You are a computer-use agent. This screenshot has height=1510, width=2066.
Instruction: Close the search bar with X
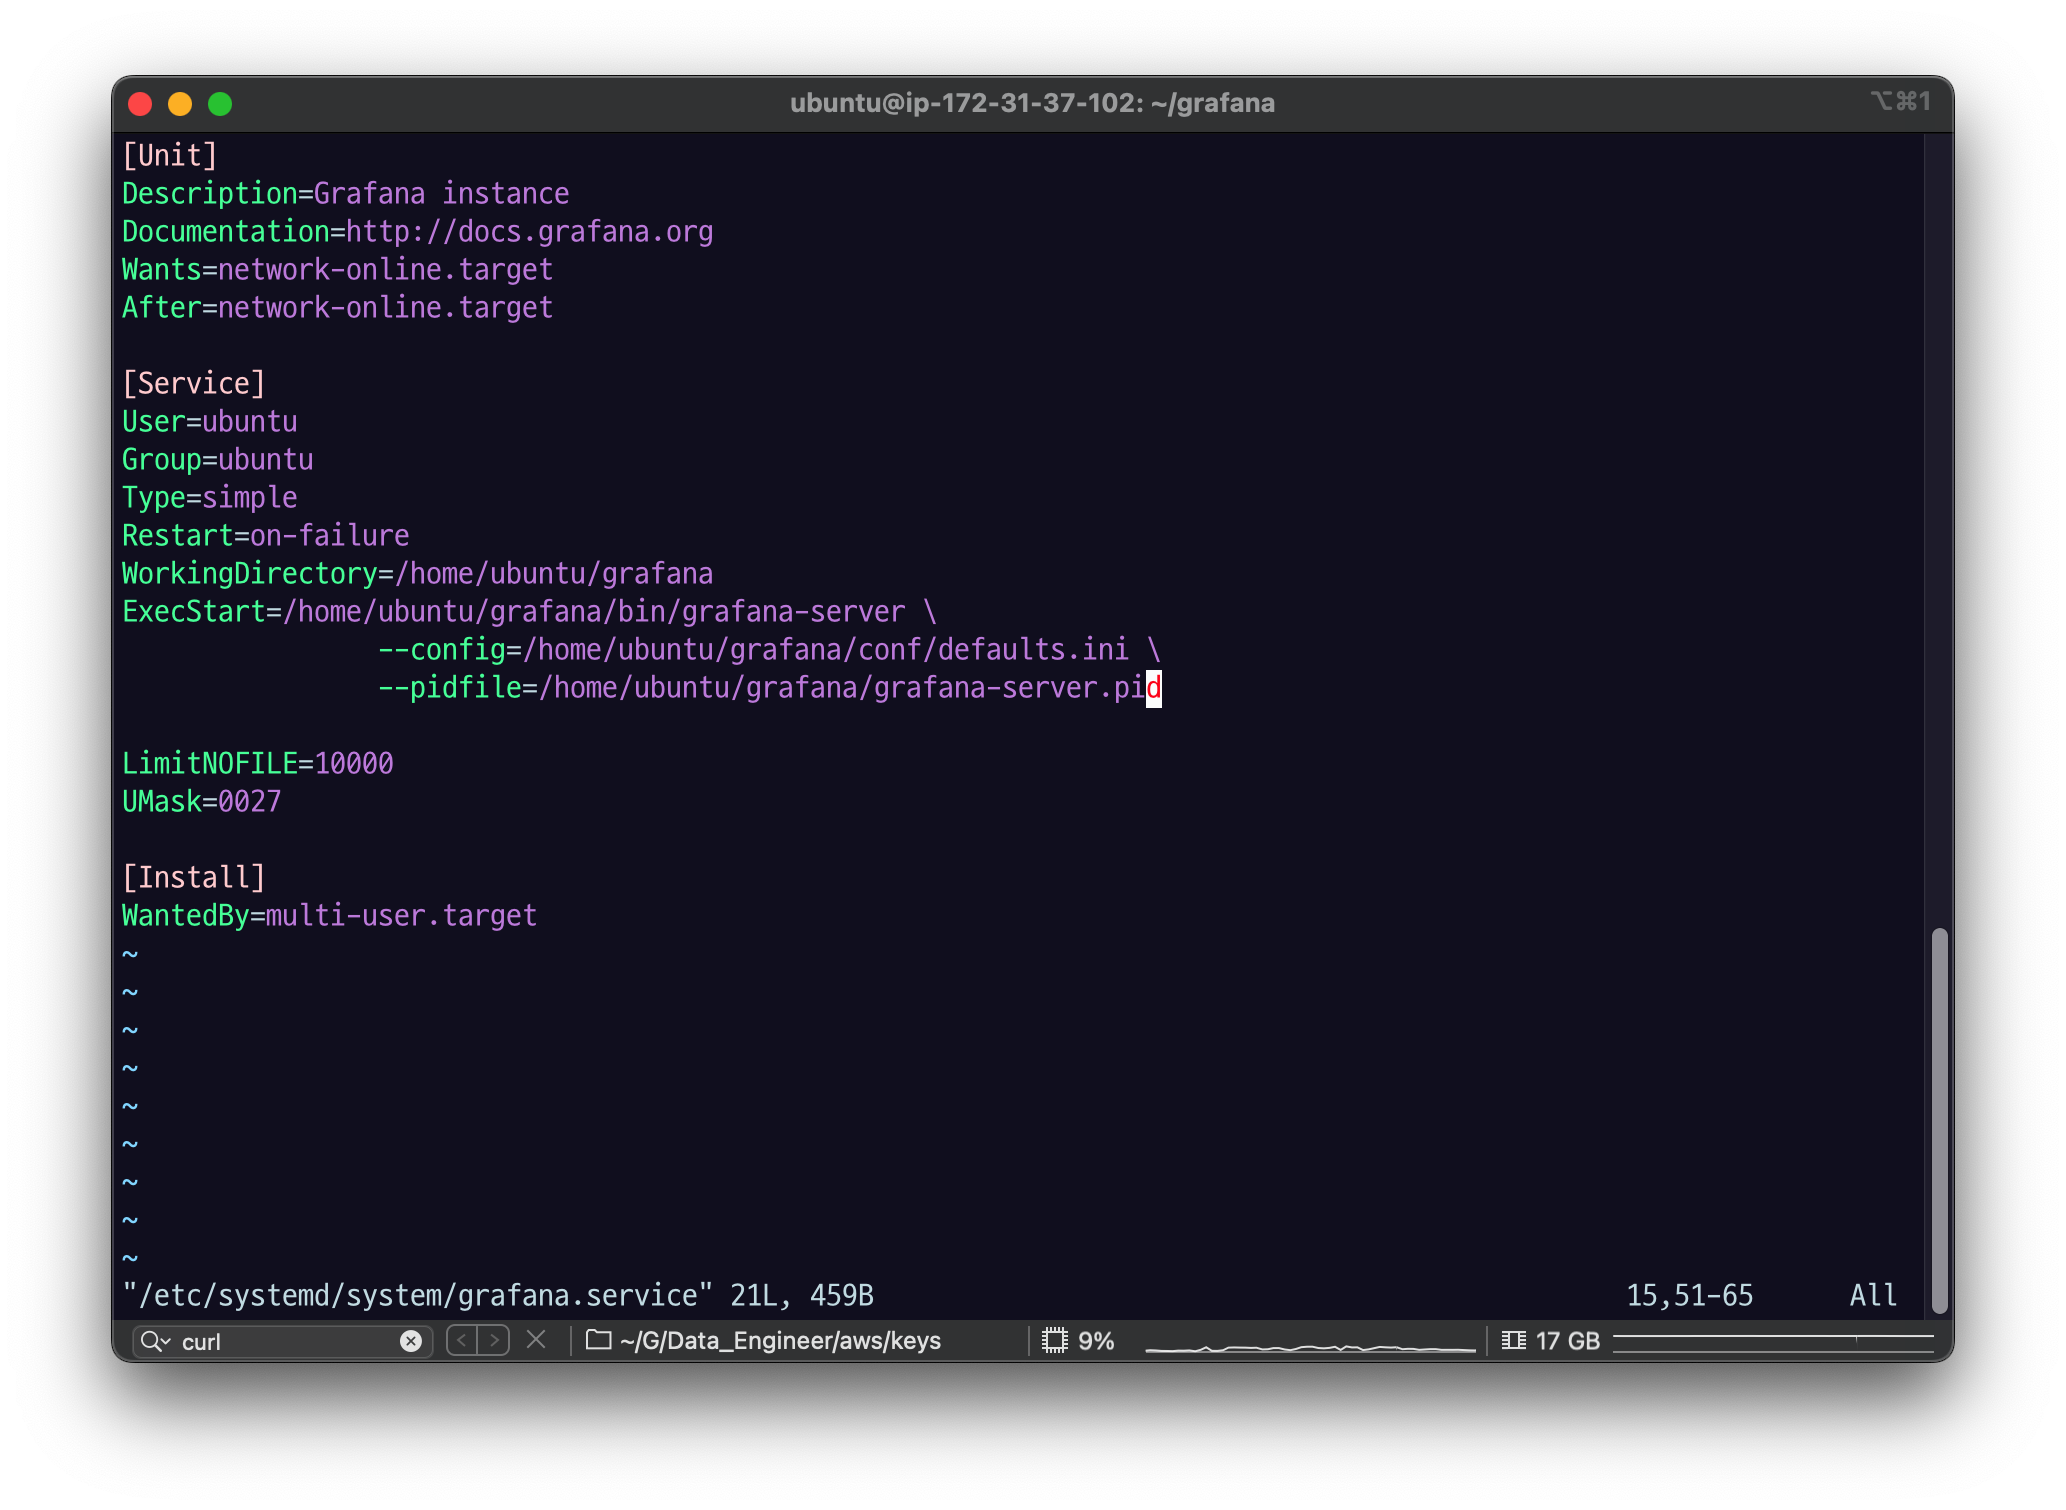(536, 1340)
